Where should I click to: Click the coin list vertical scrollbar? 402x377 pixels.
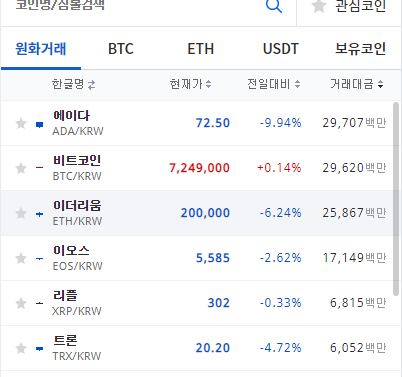(396, 199)
